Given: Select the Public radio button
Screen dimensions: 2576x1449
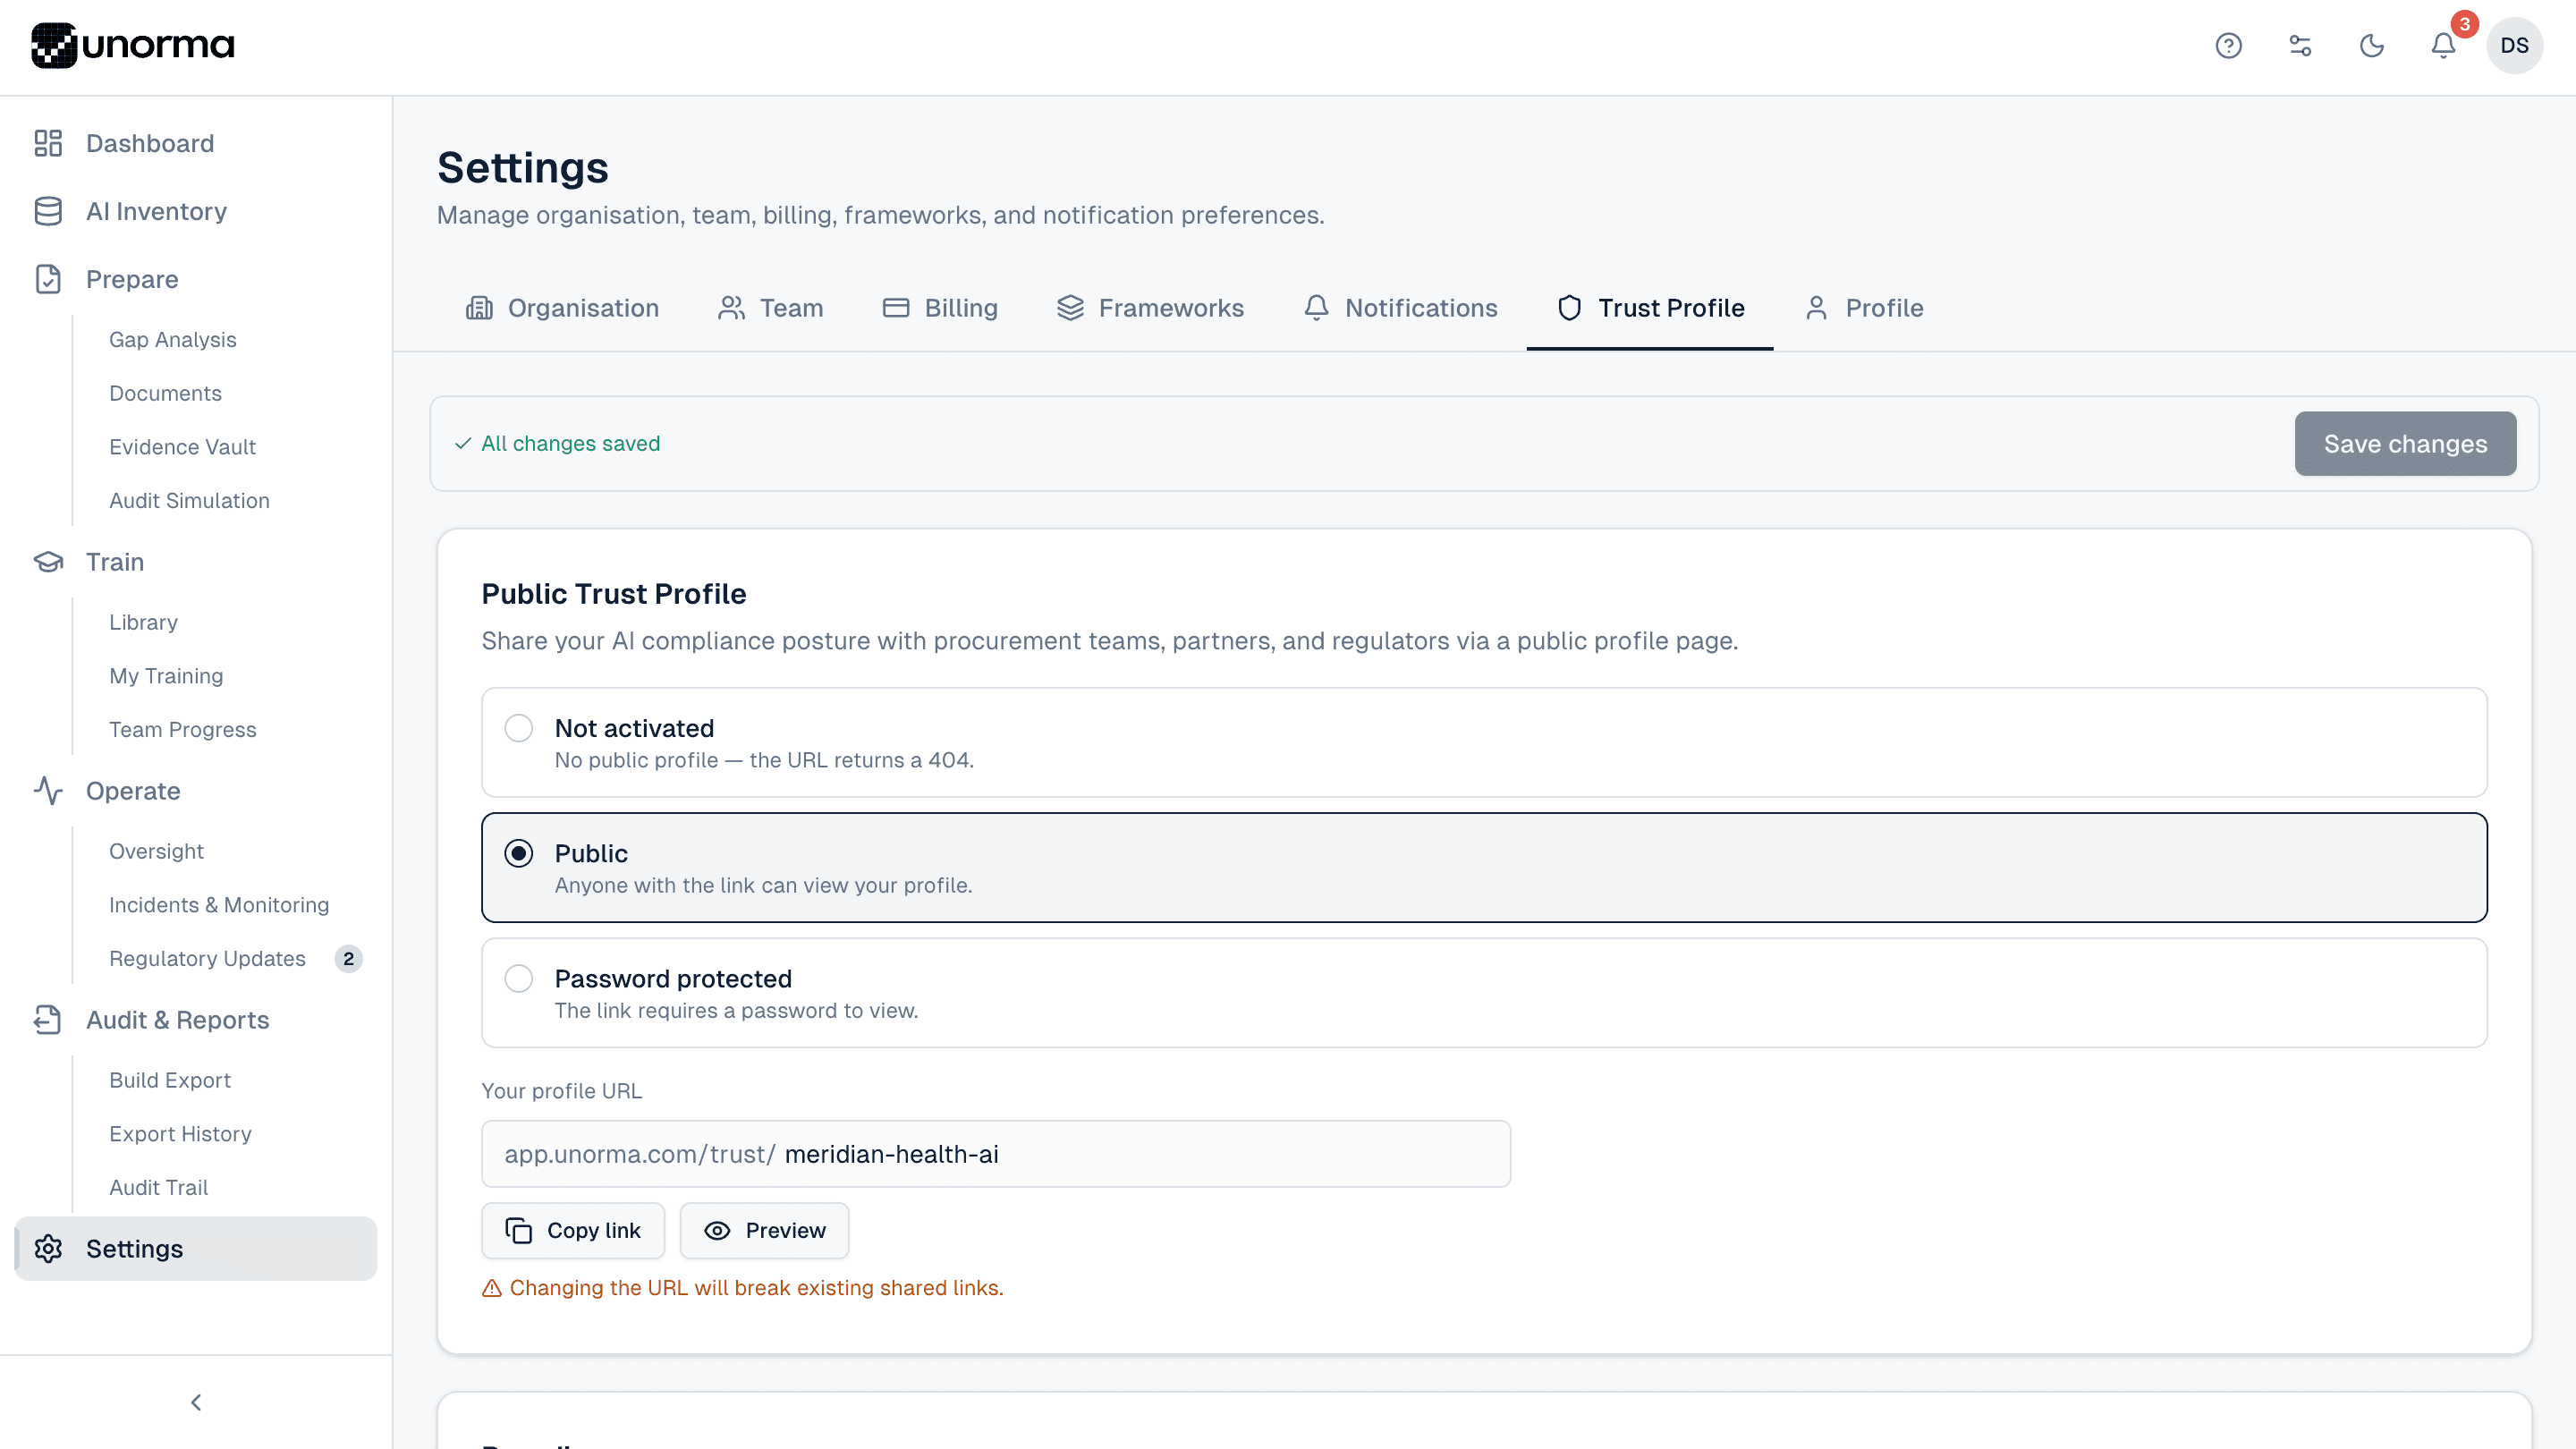Looking at the screenshot, I should 518,853.
